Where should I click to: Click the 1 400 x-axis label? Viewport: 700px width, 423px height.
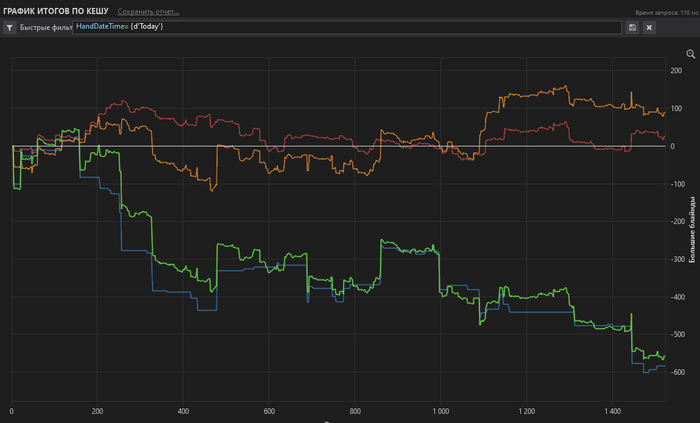point(613,411)
